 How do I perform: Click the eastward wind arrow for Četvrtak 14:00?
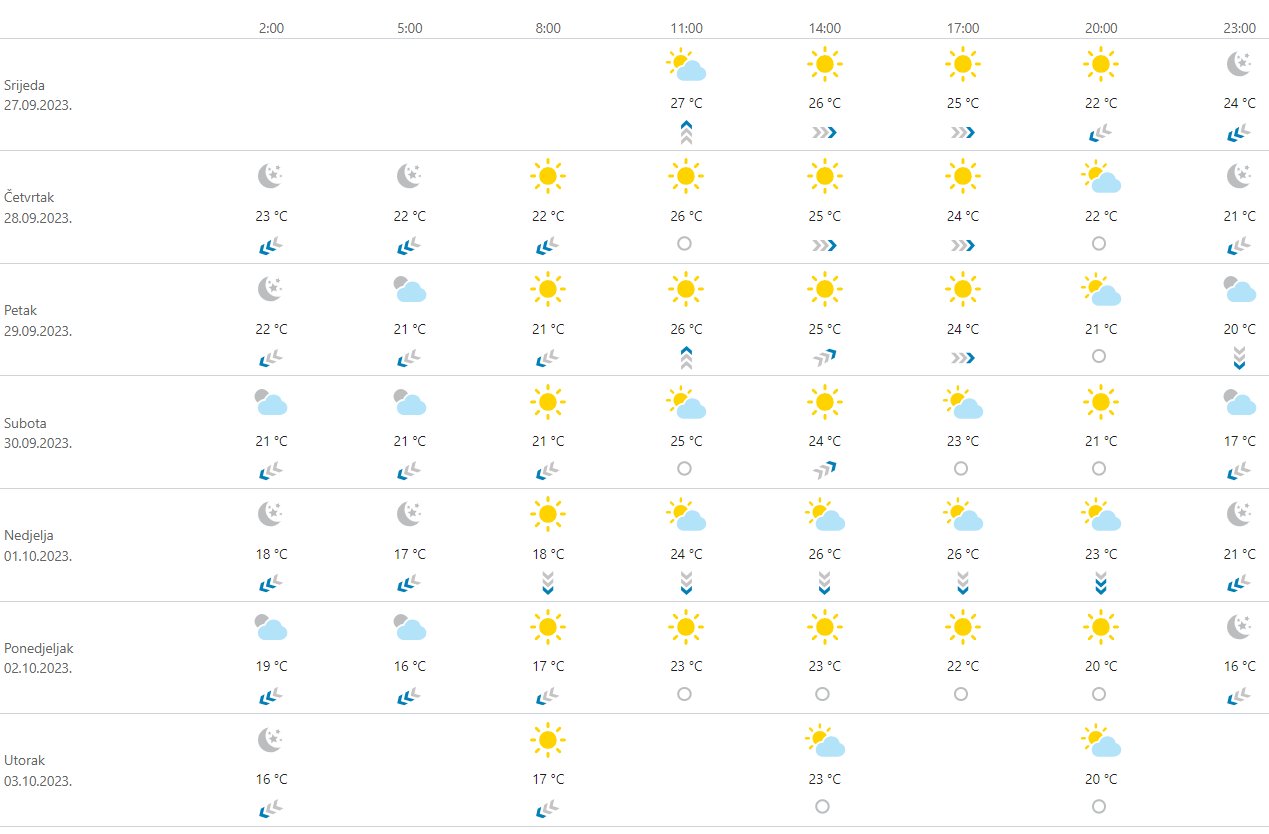point(824,245)
